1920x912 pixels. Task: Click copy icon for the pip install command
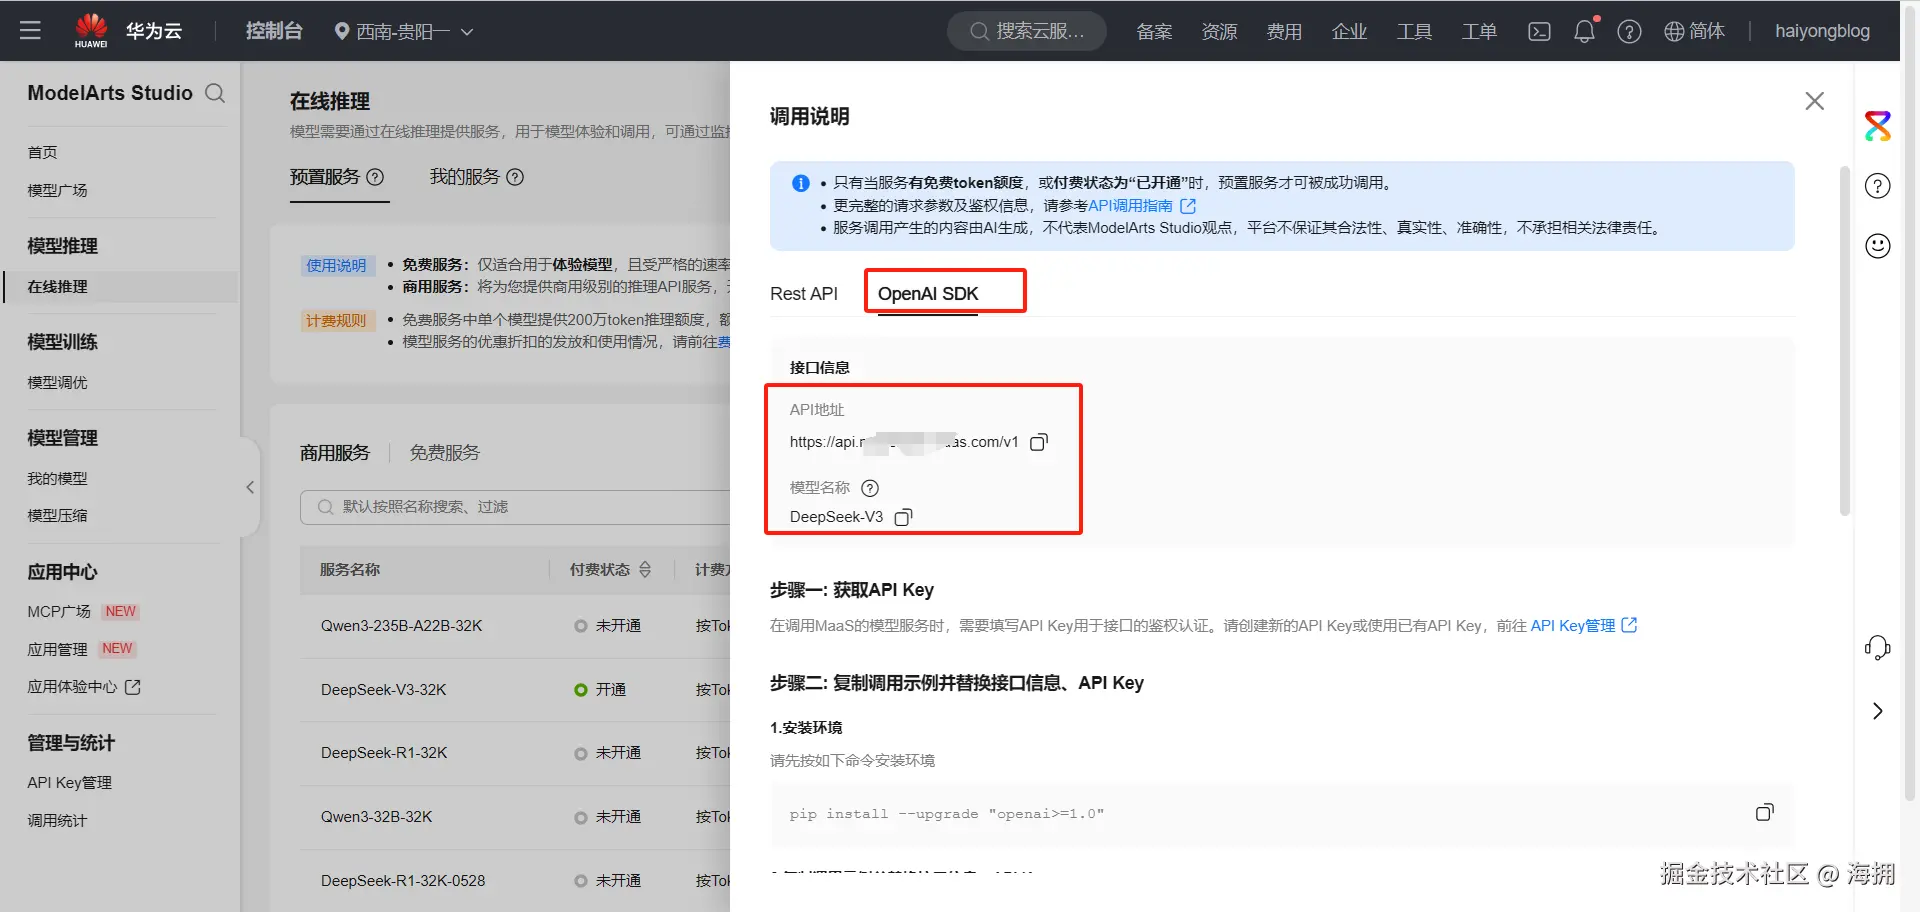tap(1764, 812)
